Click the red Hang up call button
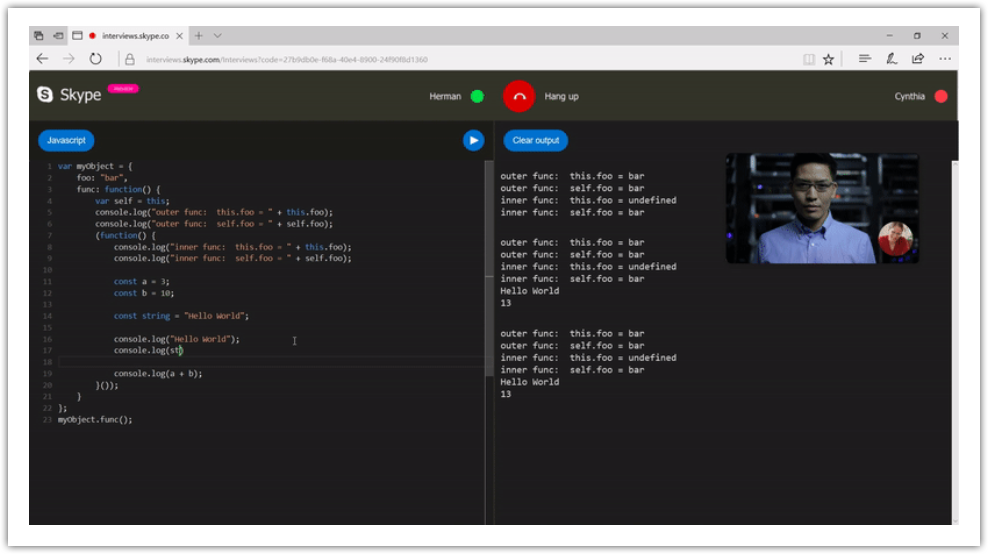 519,96
